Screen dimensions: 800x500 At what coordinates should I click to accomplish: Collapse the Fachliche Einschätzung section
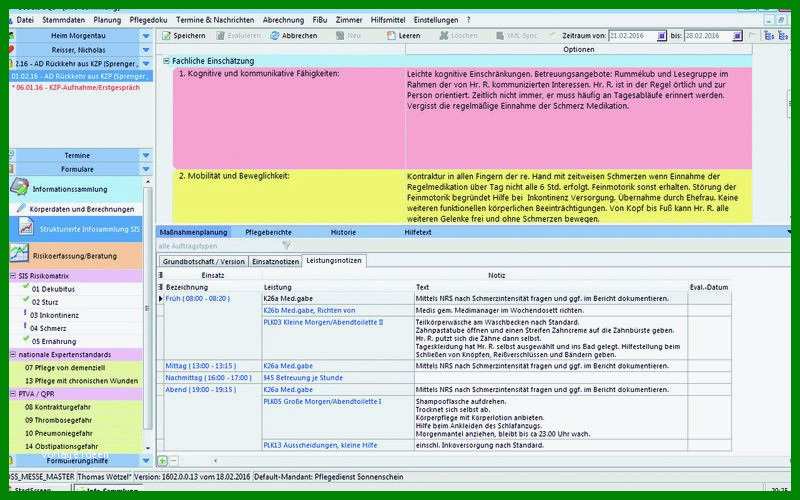coord(166,61)
